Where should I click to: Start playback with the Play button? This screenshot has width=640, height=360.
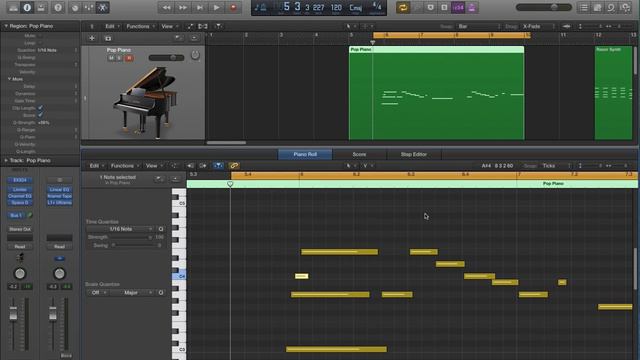216,7
